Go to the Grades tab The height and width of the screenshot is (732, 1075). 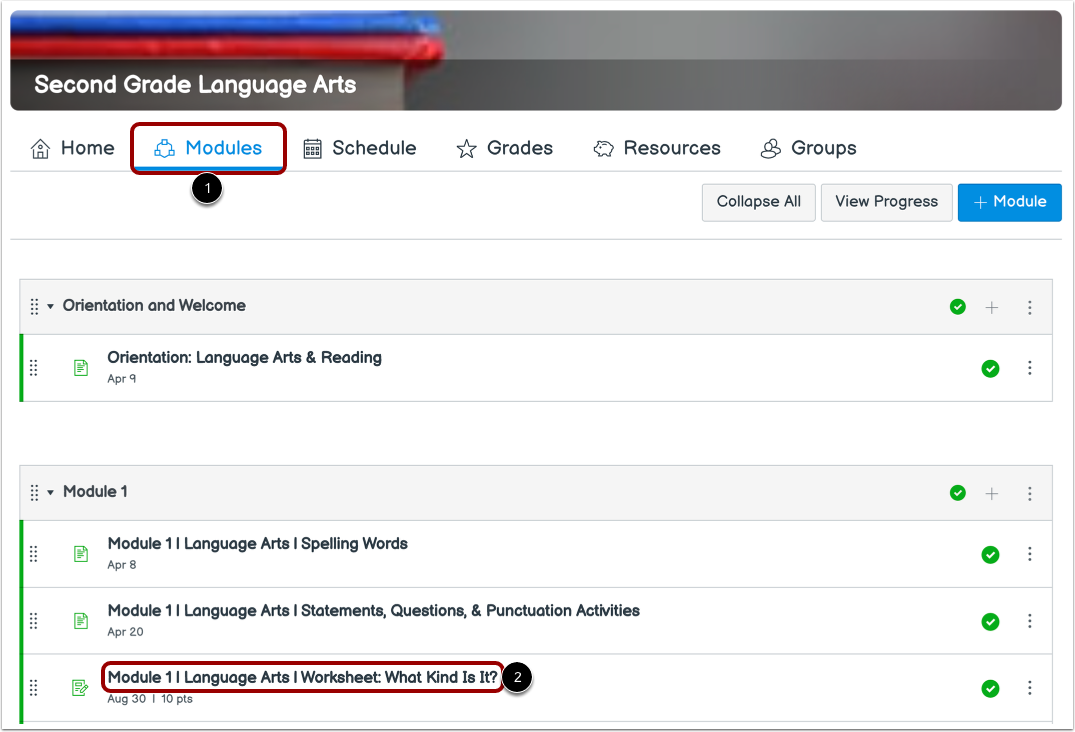click(x=505, y=148)
